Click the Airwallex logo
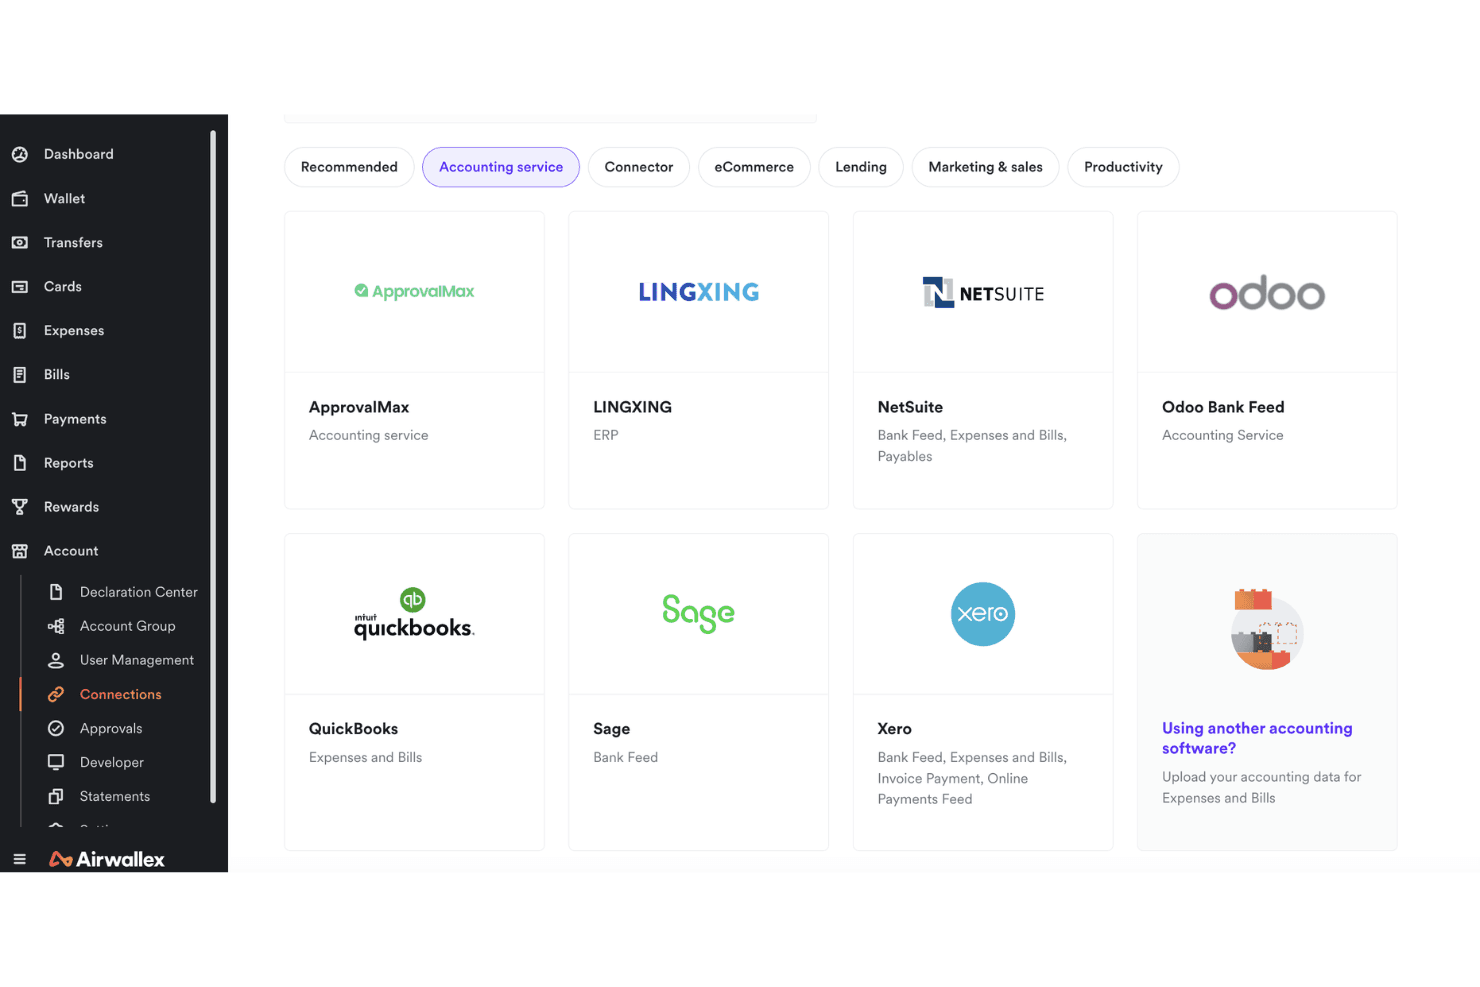1480x987 pixels. pos(107,859)
